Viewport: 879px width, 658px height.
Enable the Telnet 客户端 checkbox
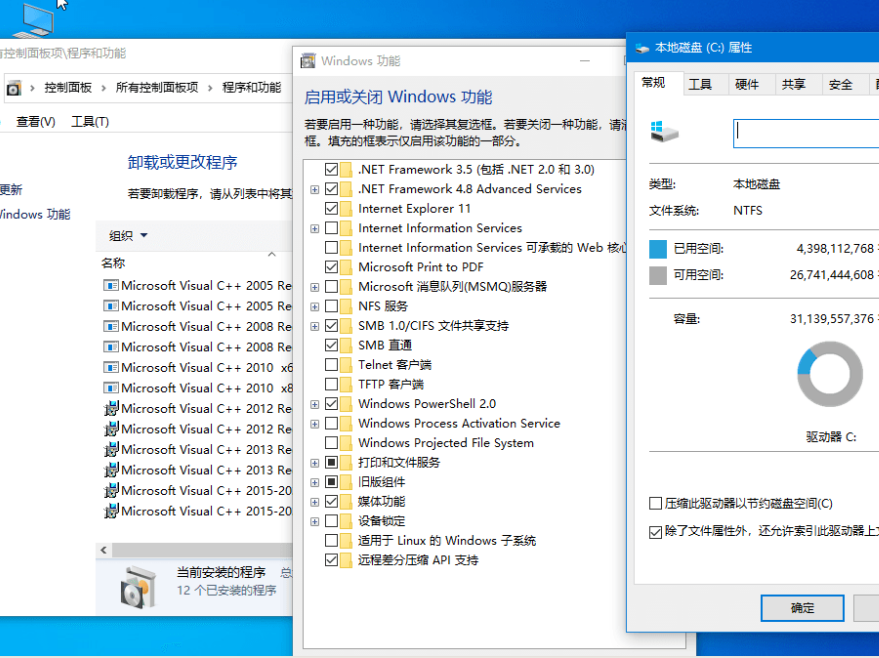331,365
